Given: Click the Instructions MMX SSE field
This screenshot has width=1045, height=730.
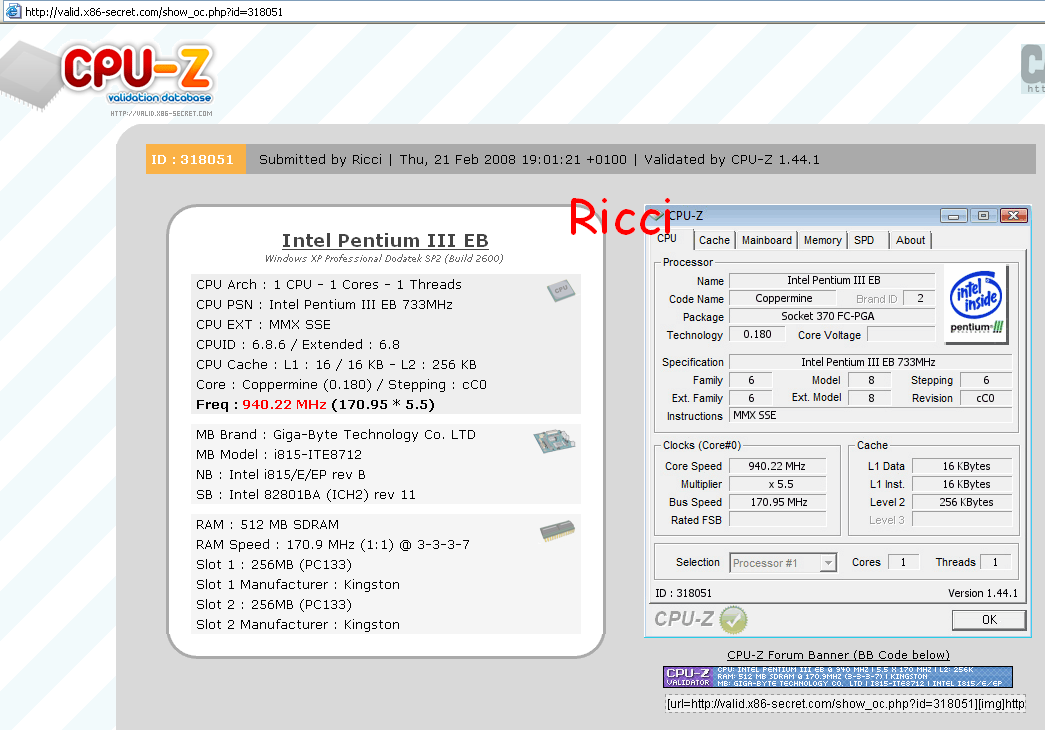Looking at the screenshot, I should 870,415.
